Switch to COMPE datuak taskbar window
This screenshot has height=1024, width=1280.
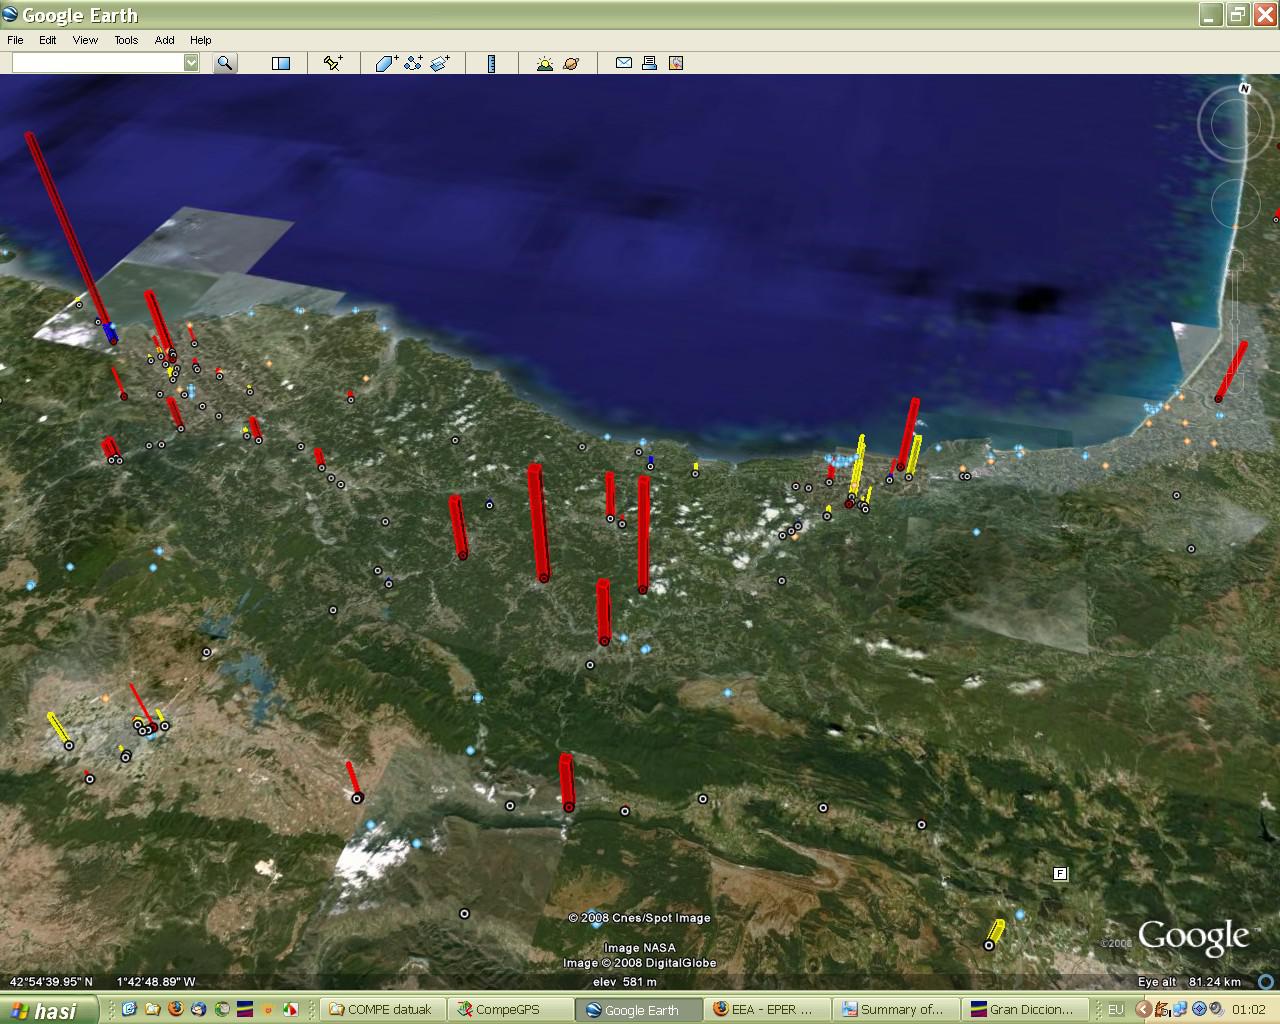382,1010
